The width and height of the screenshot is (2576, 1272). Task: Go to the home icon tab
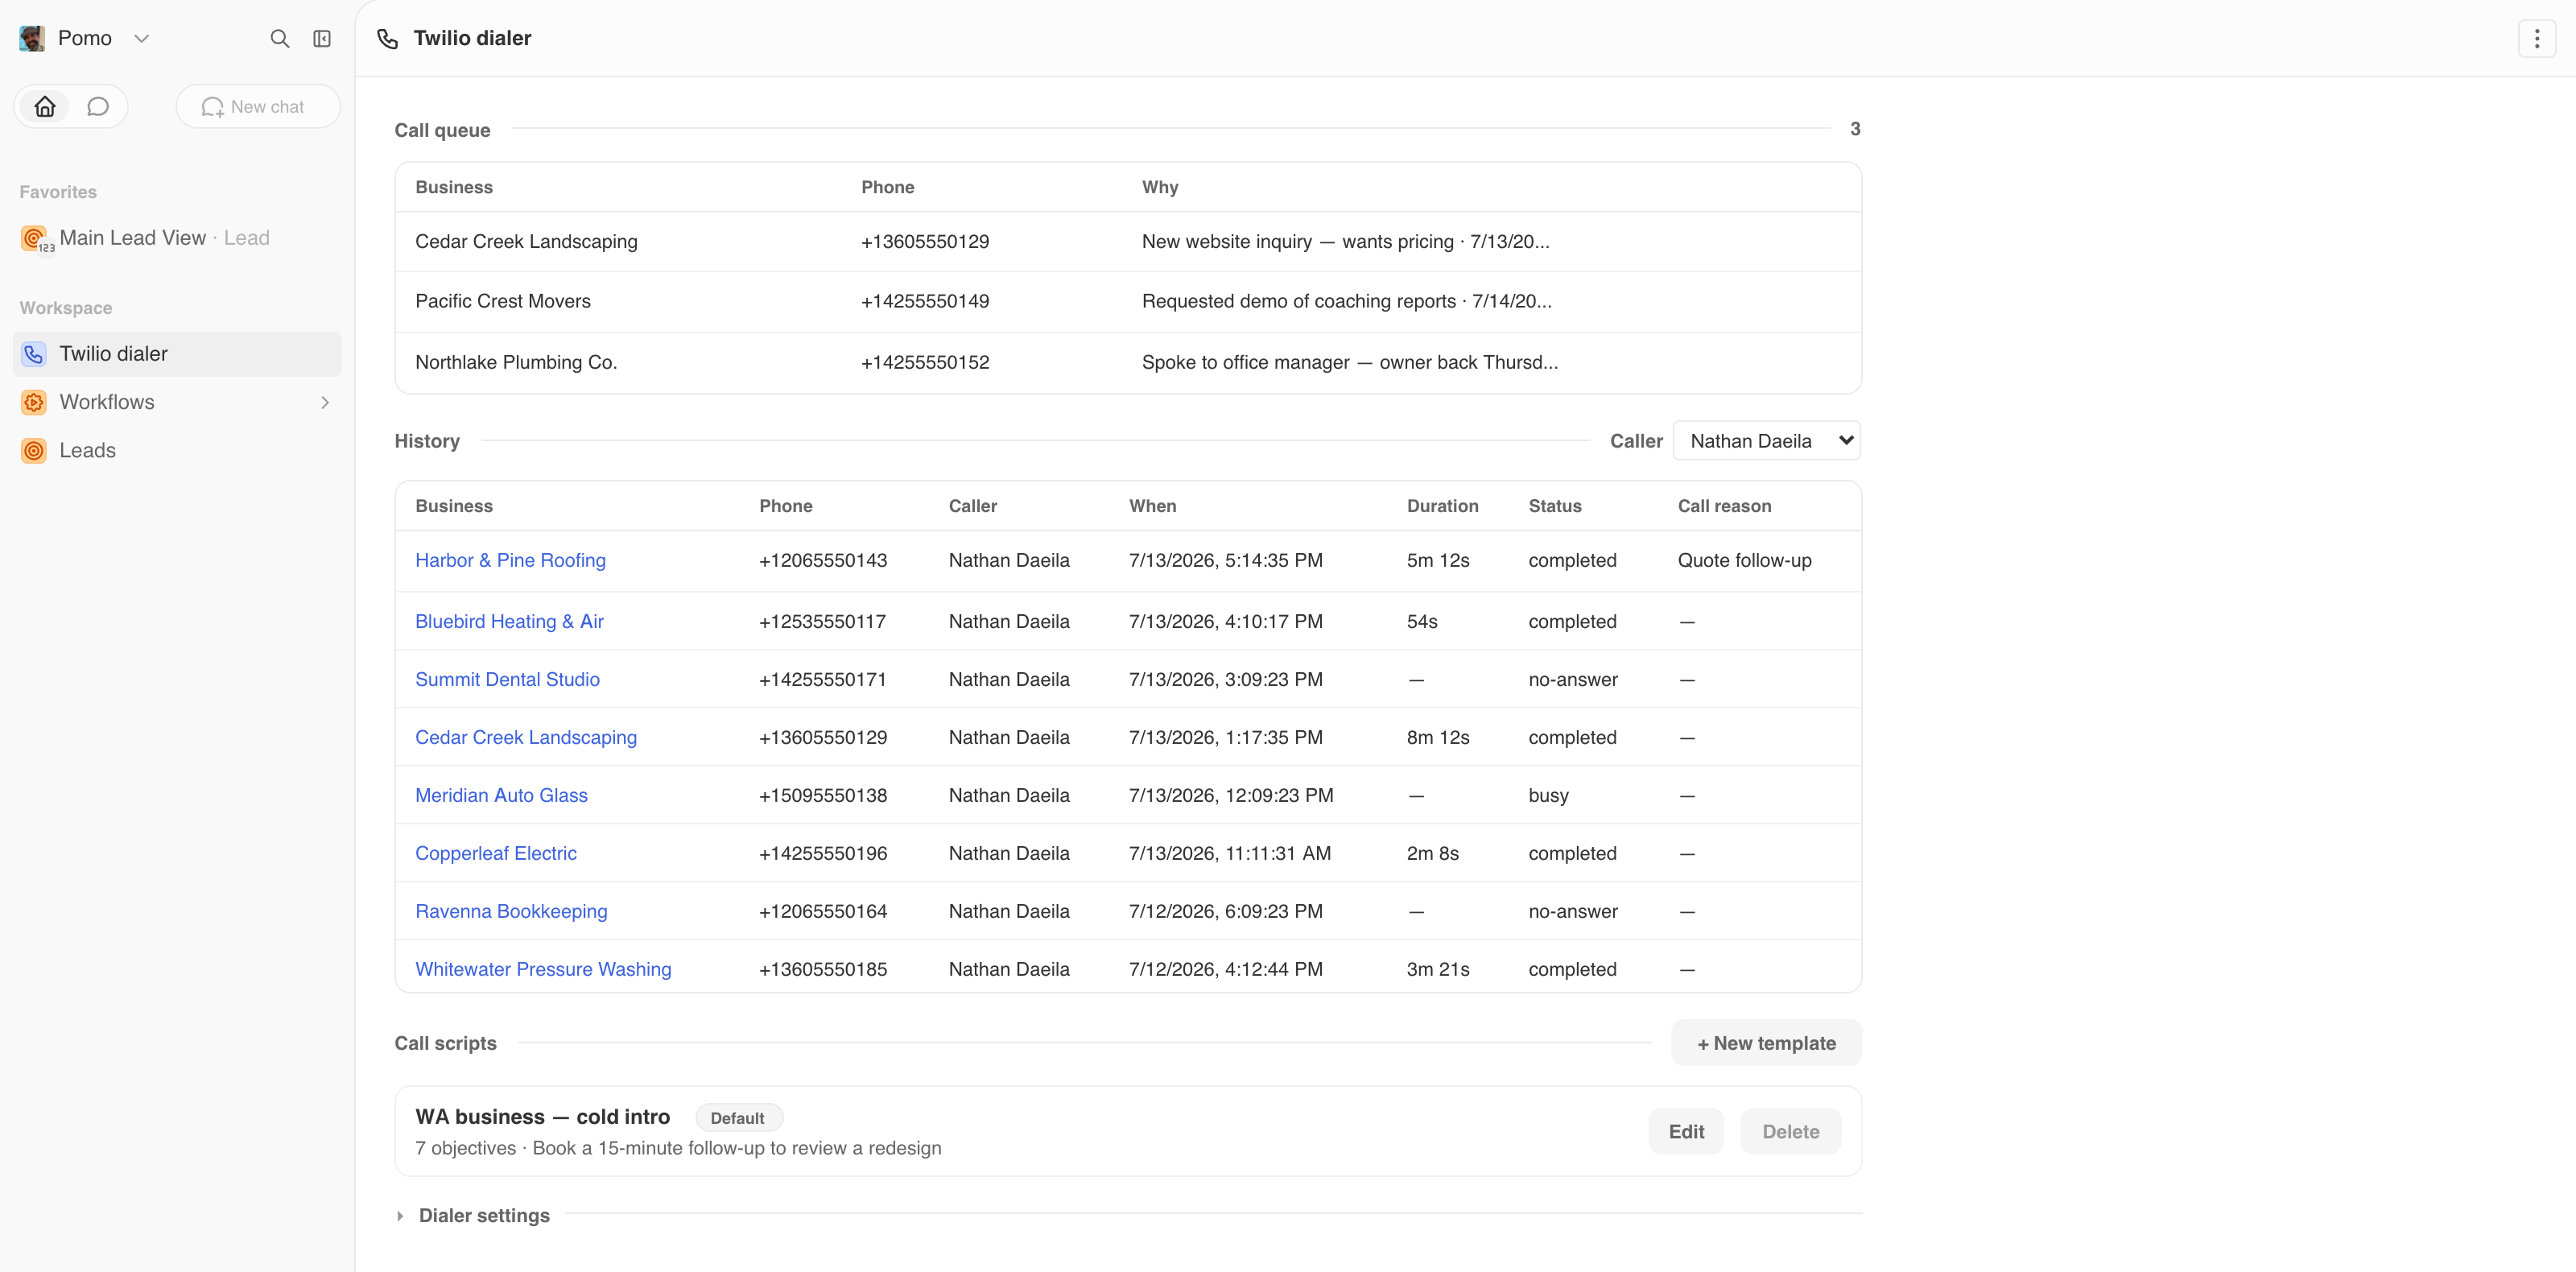pos(45,106)
